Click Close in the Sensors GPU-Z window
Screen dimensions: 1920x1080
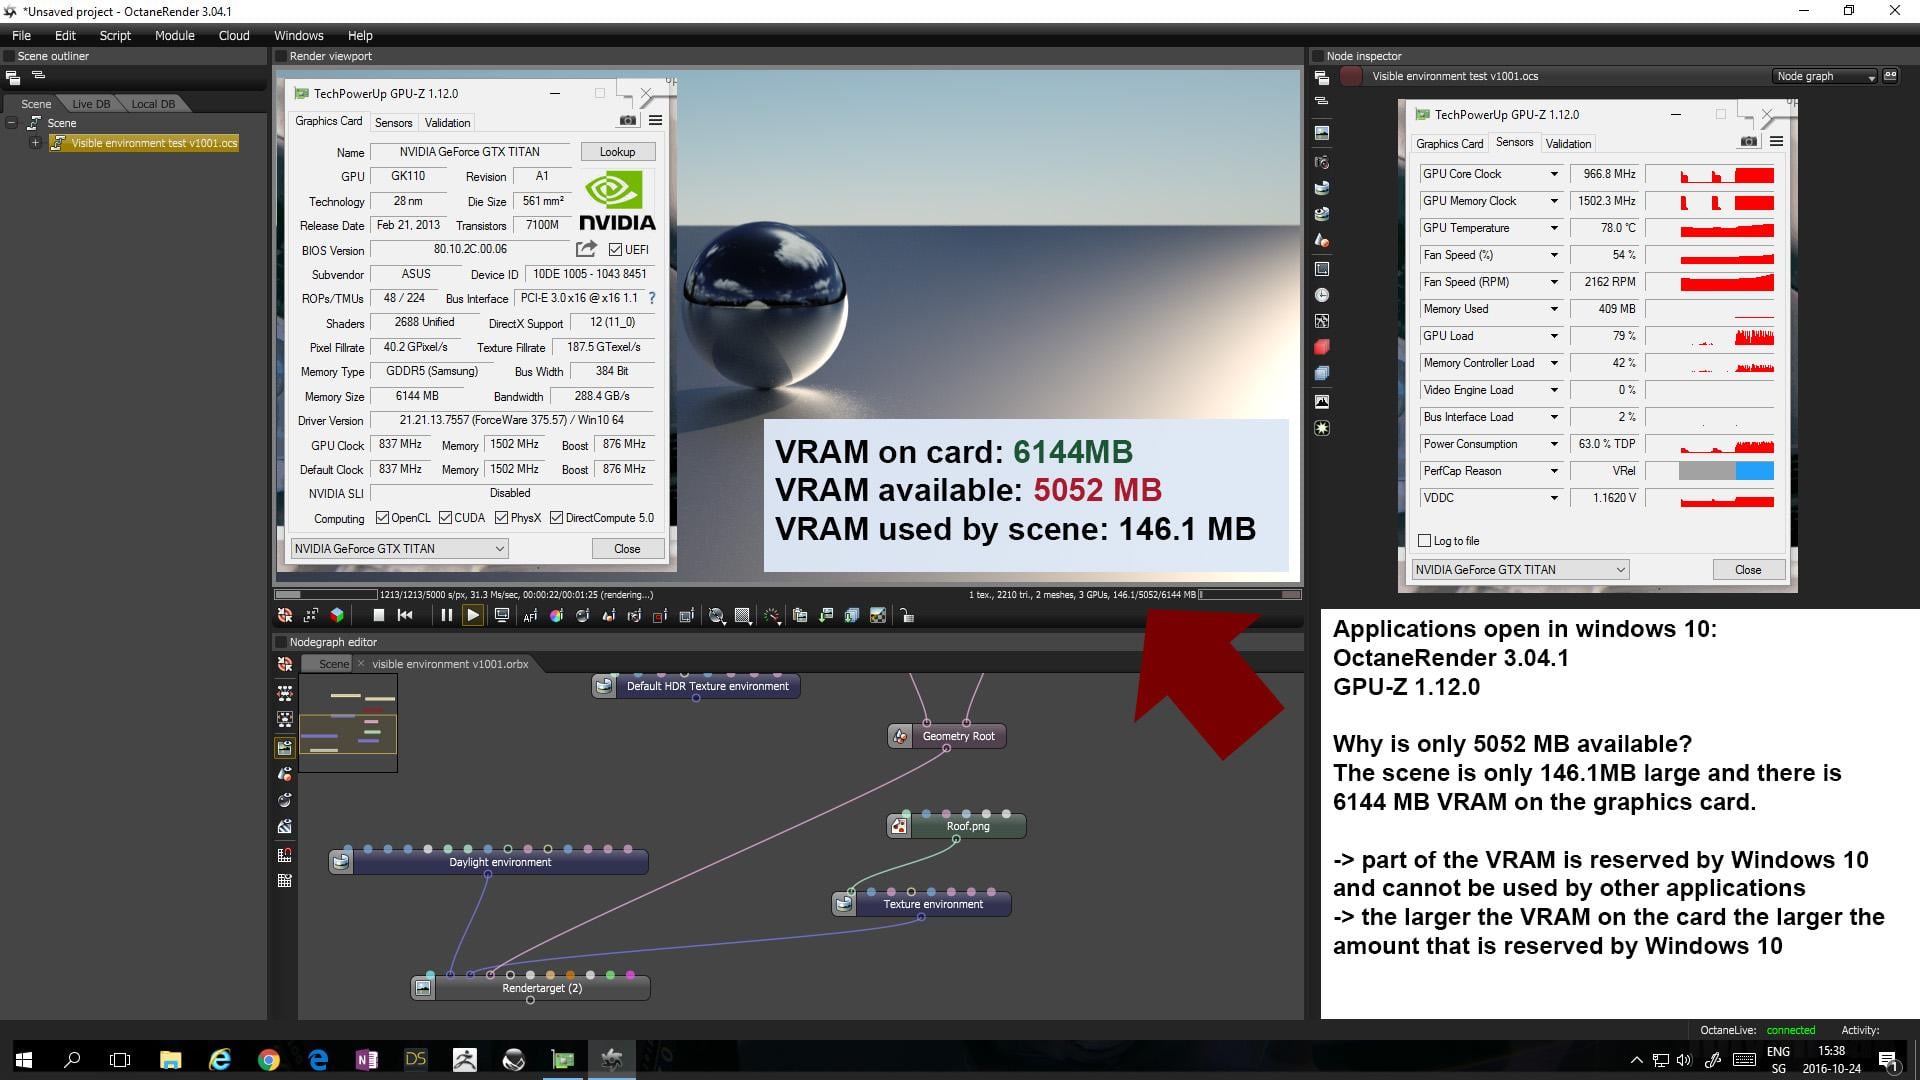pyautogui.click(x=1748, y=570)
